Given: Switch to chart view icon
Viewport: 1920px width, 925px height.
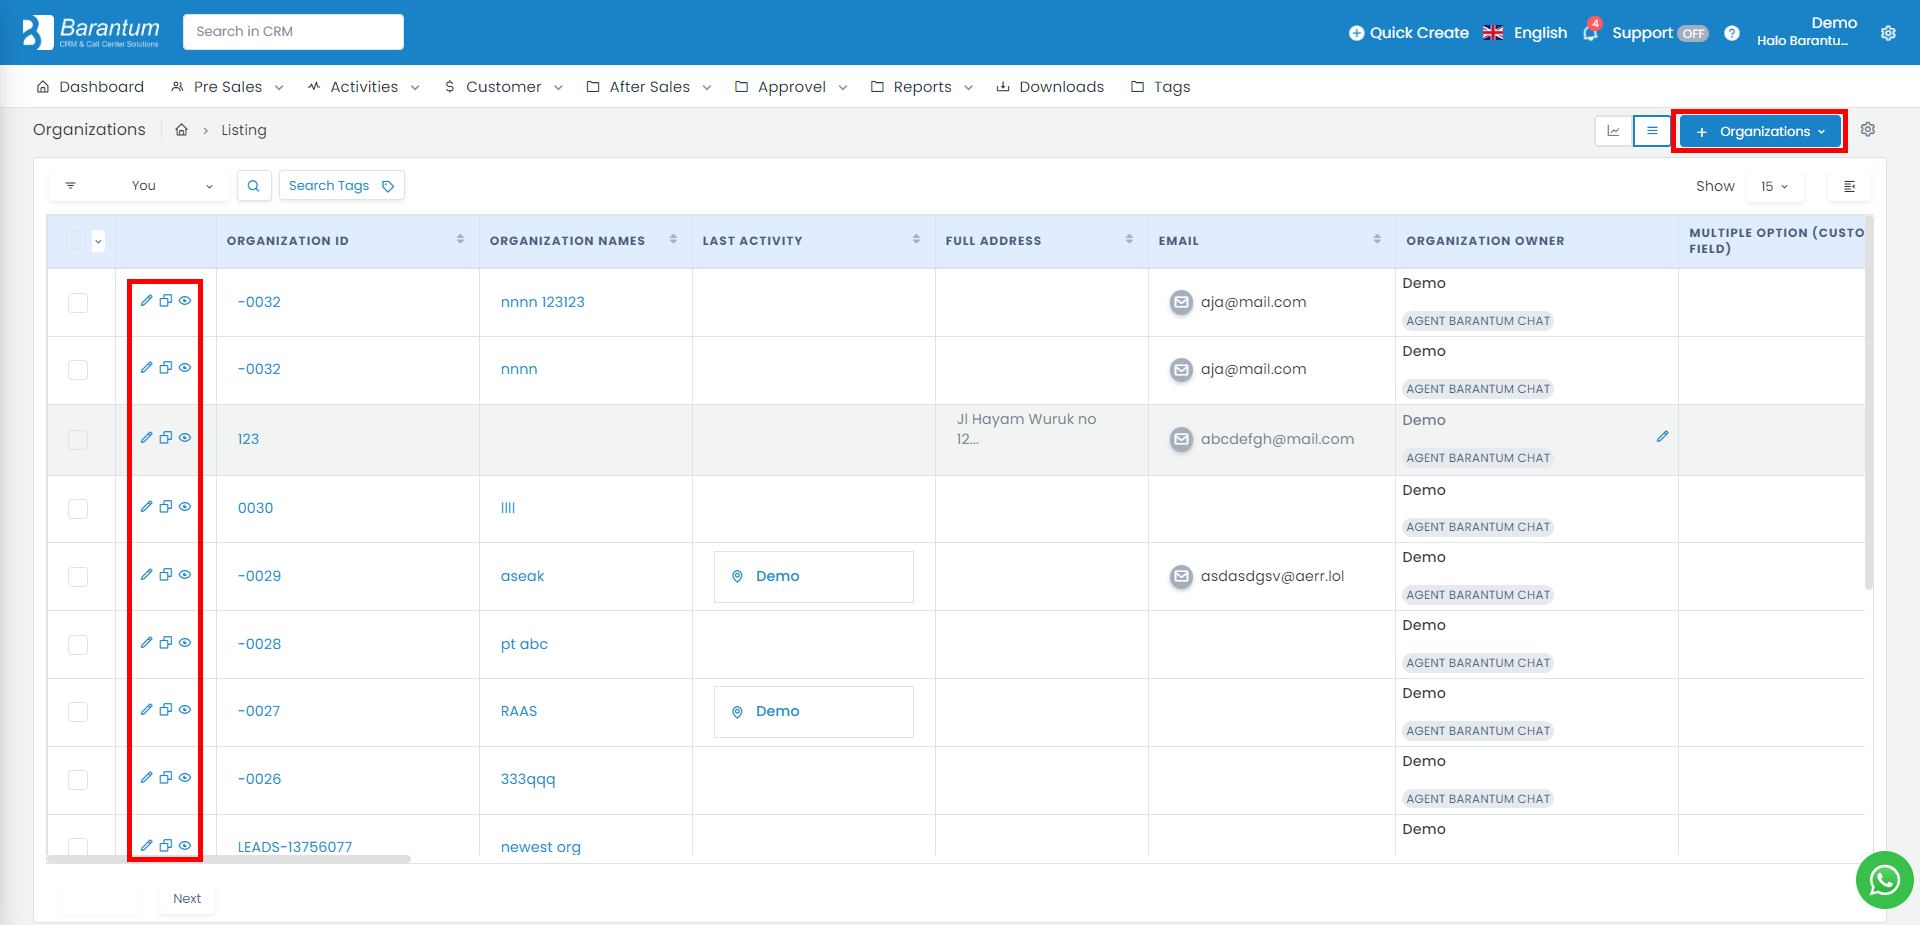Looking at the screenshot, I should (1613, 131).
